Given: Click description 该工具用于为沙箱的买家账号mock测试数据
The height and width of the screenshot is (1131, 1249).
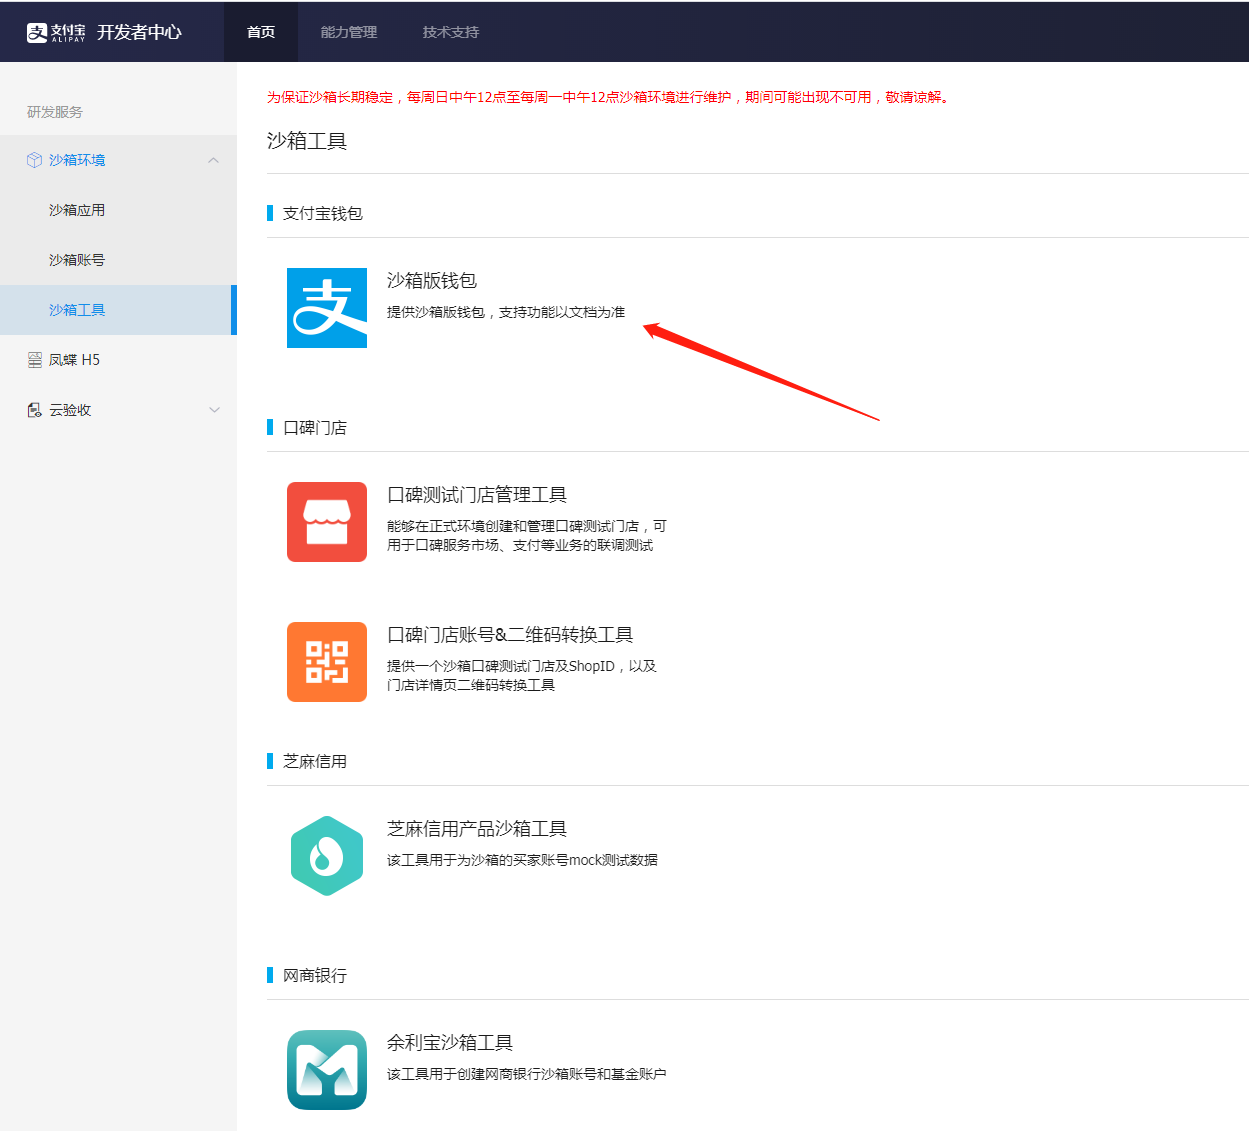Looking at the screenshot, I should [522, 860].
